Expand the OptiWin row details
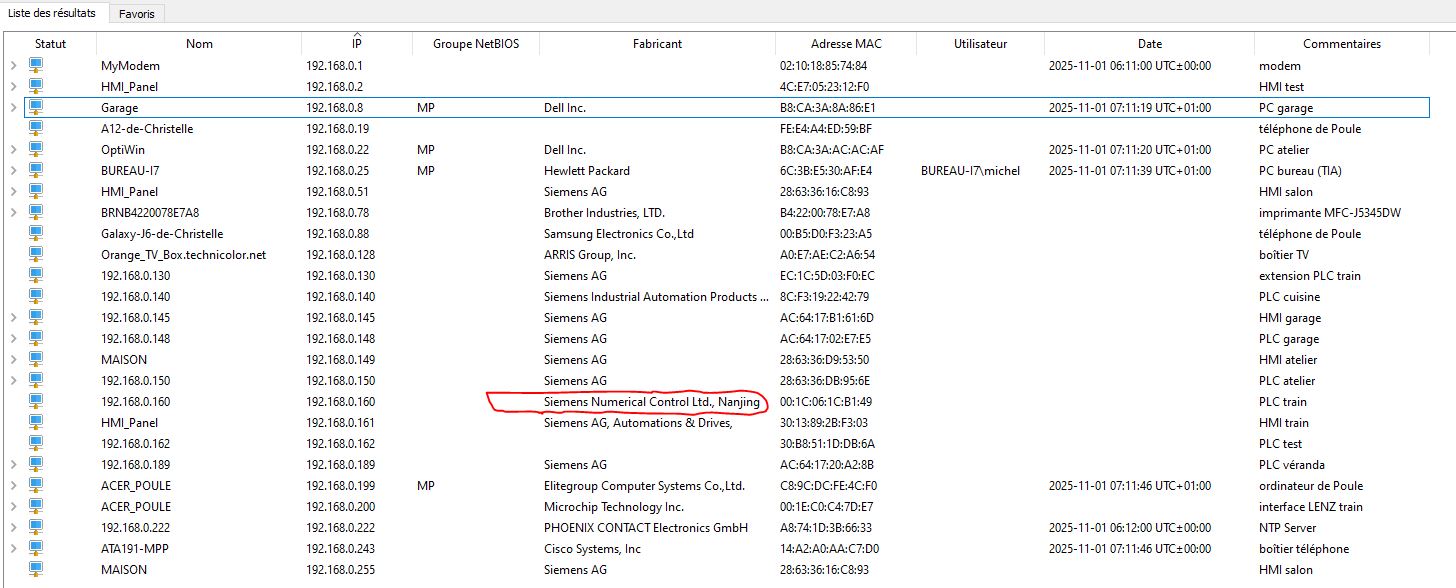Image resolution: width=1456 pixels, height=588 pixels. pos(13,150)
